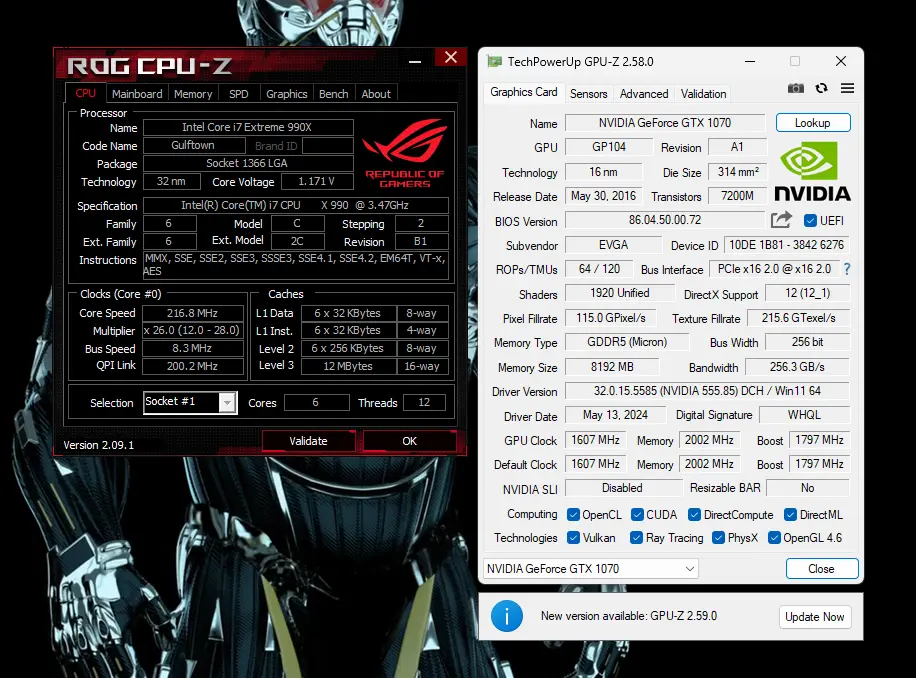Click the Republic of Gamers logo
Image resolution: width=916 pixels, height=678 pixels.
pyautogui.click(x=404, y=153)
